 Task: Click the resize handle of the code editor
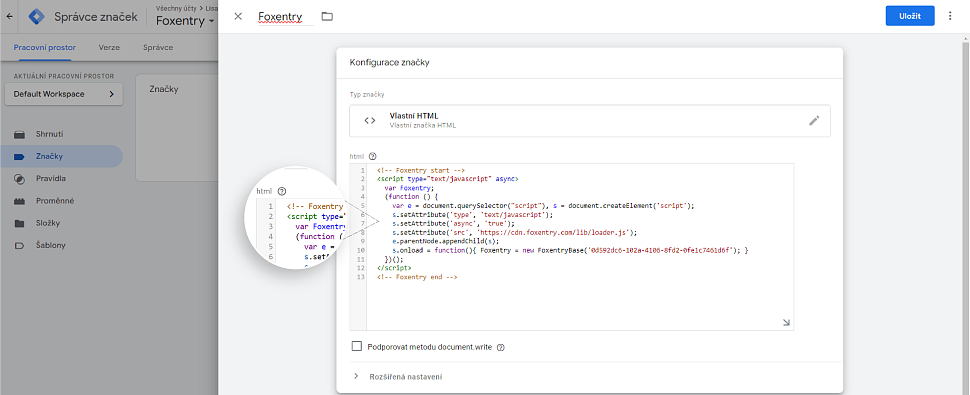coord(786,322)
